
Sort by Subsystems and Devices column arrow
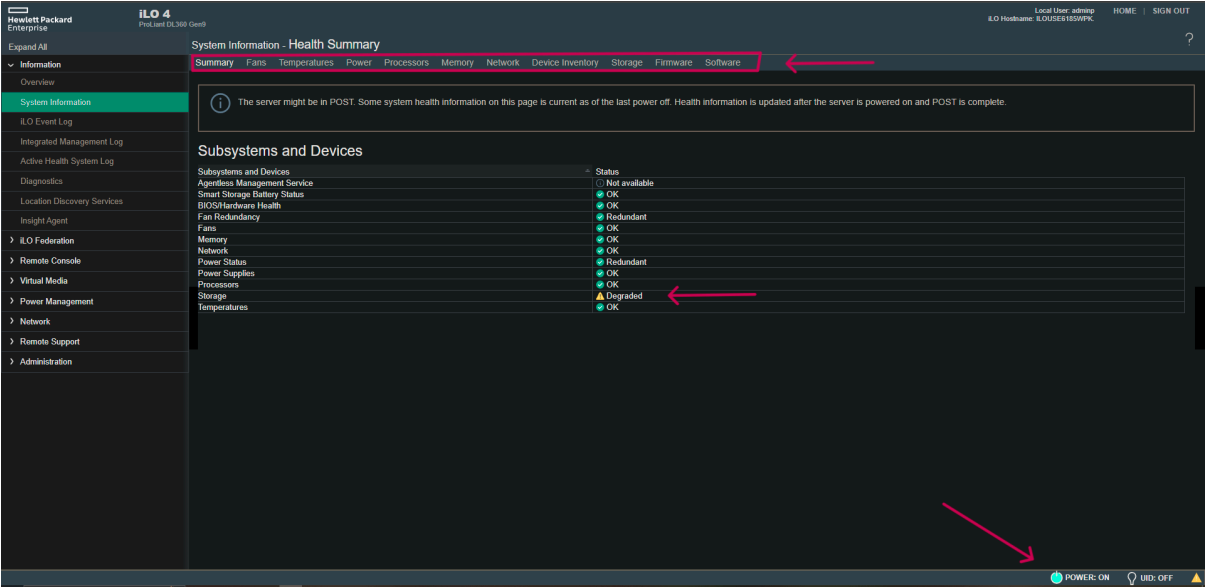[x=587, y=172]
